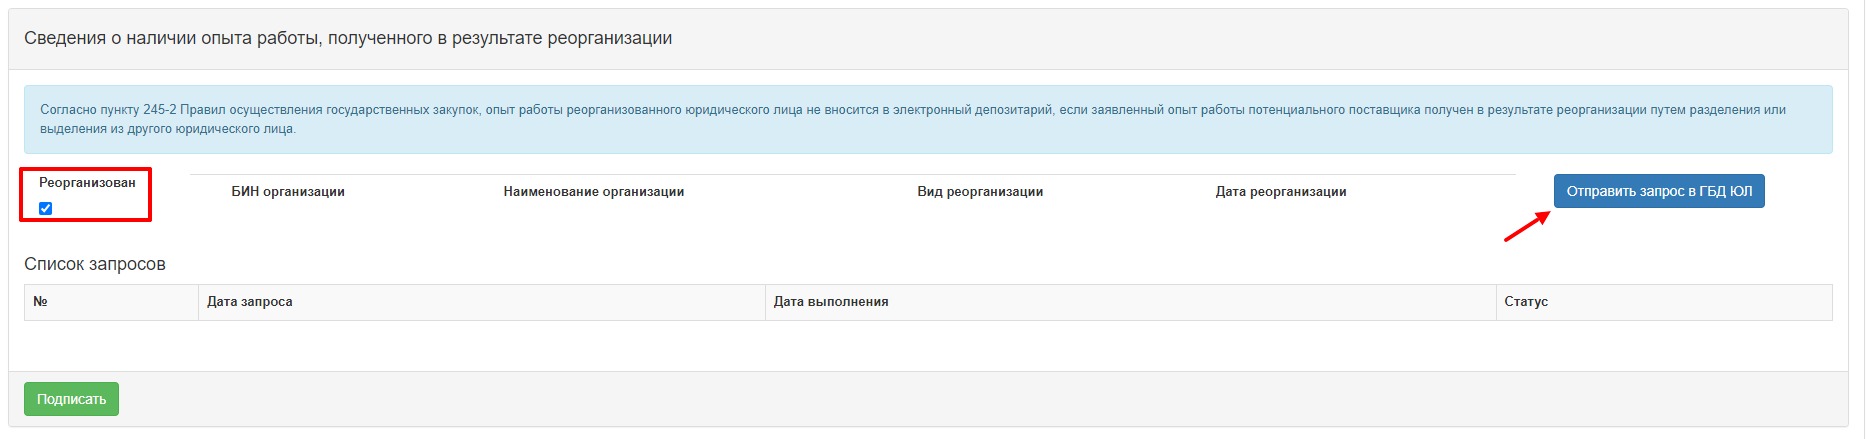Click the panel title about опыта работы
Viewport: 1866px width, 439px height.
click(348, 38)
